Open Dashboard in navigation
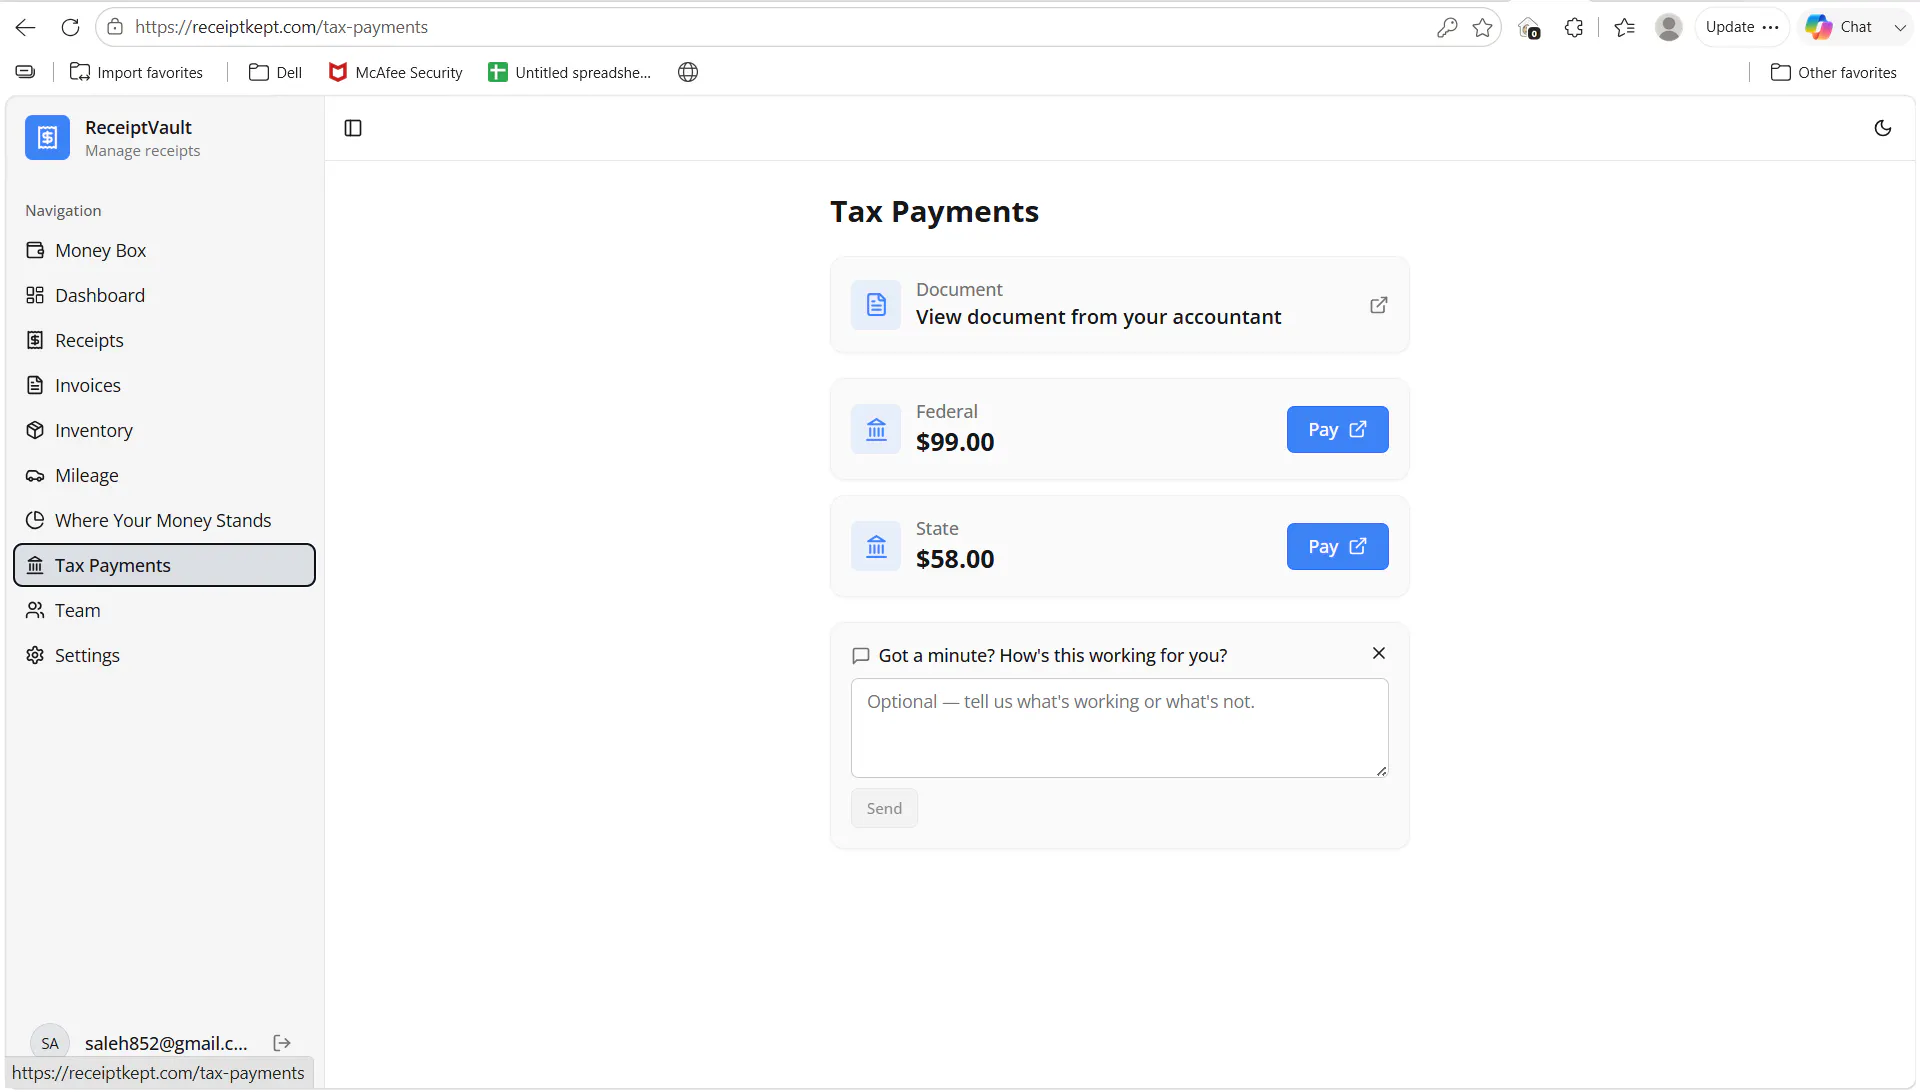This screenshot has width=1920, height=1092. pyautogui.click(x=165, y=295)
